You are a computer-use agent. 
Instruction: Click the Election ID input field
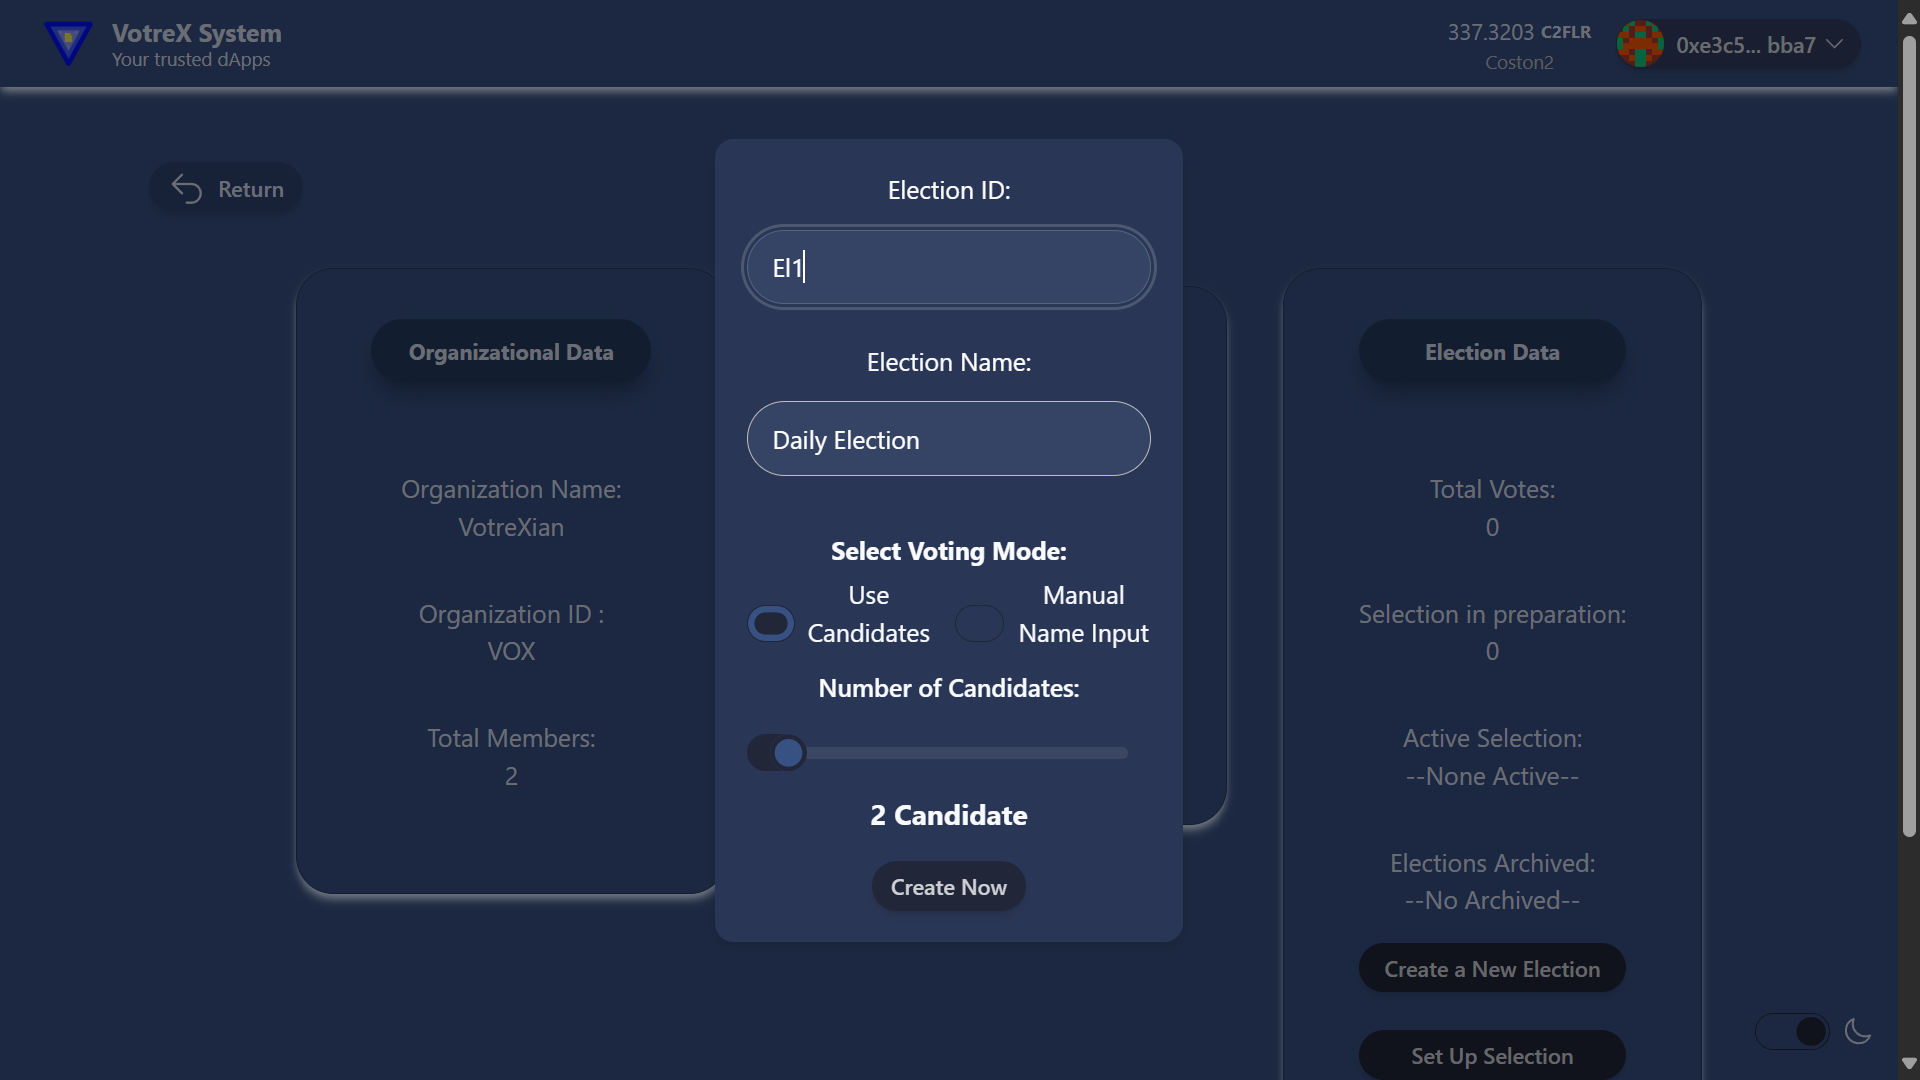[949, 268]
